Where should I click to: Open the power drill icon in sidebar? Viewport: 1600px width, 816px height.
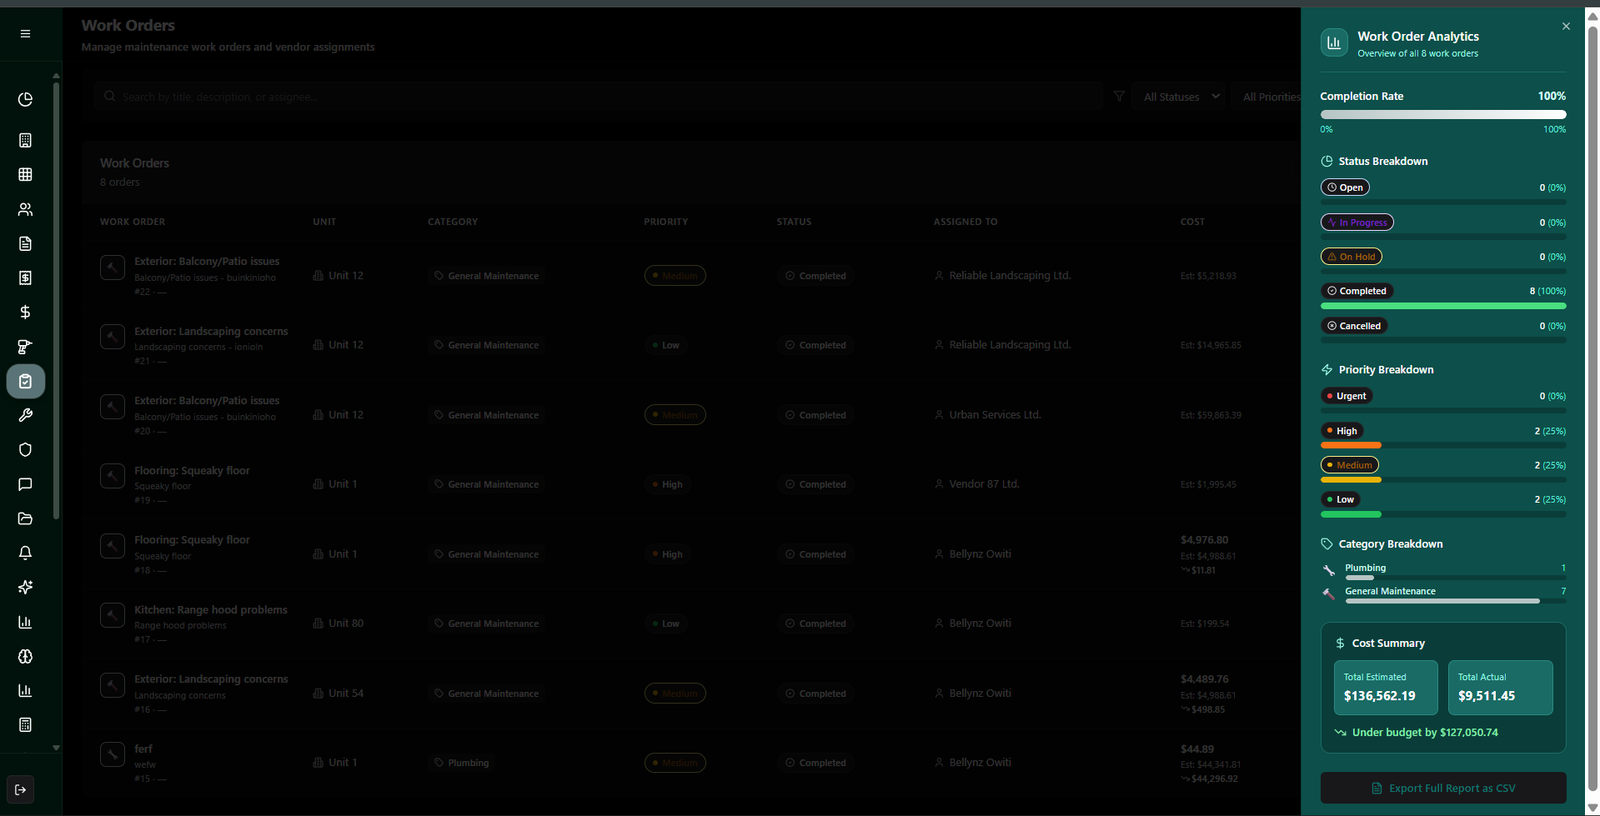[25, 347]
